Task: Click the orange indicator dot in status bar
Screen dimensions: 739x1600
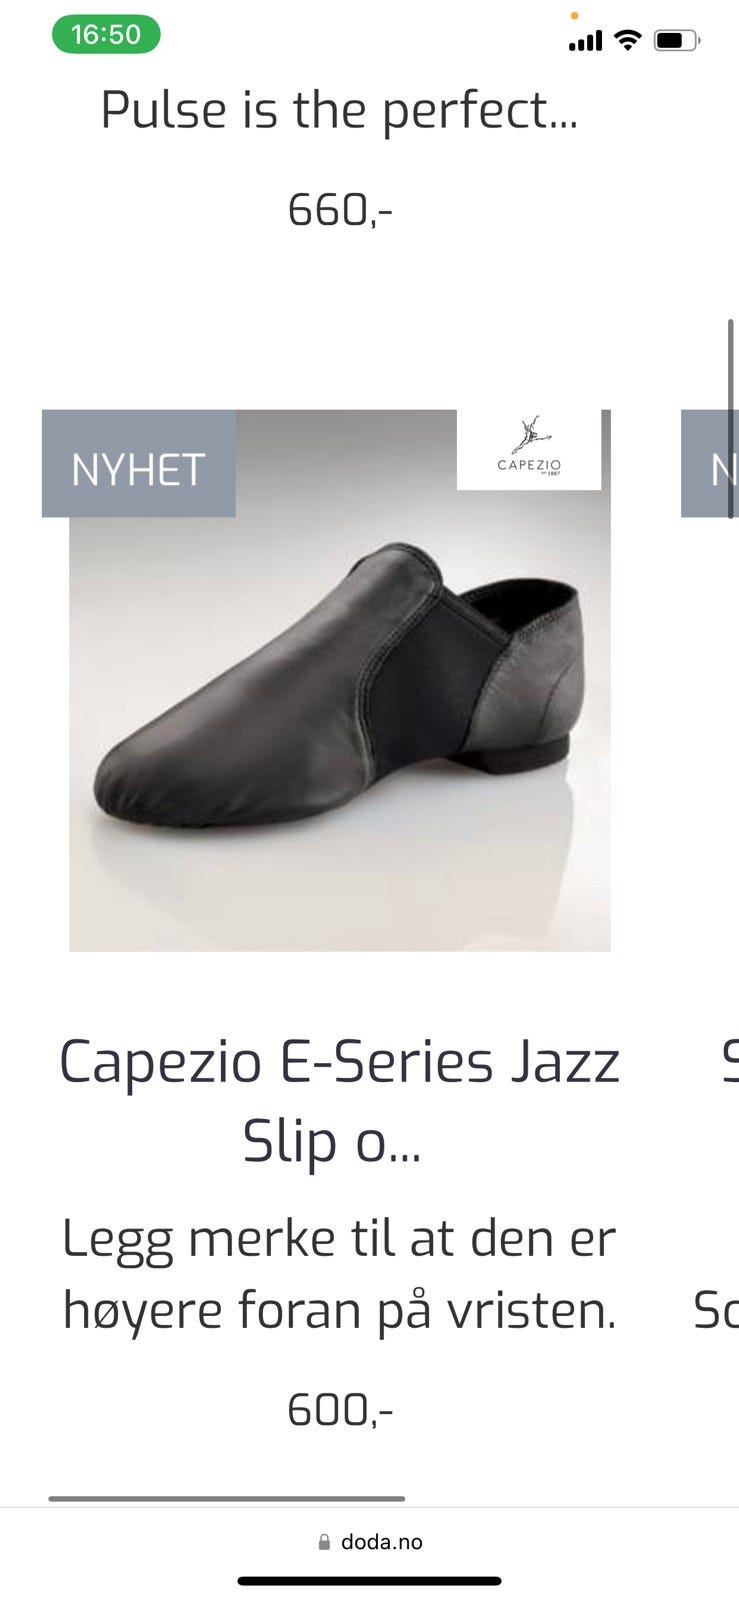Action: (x=574, y=16)
